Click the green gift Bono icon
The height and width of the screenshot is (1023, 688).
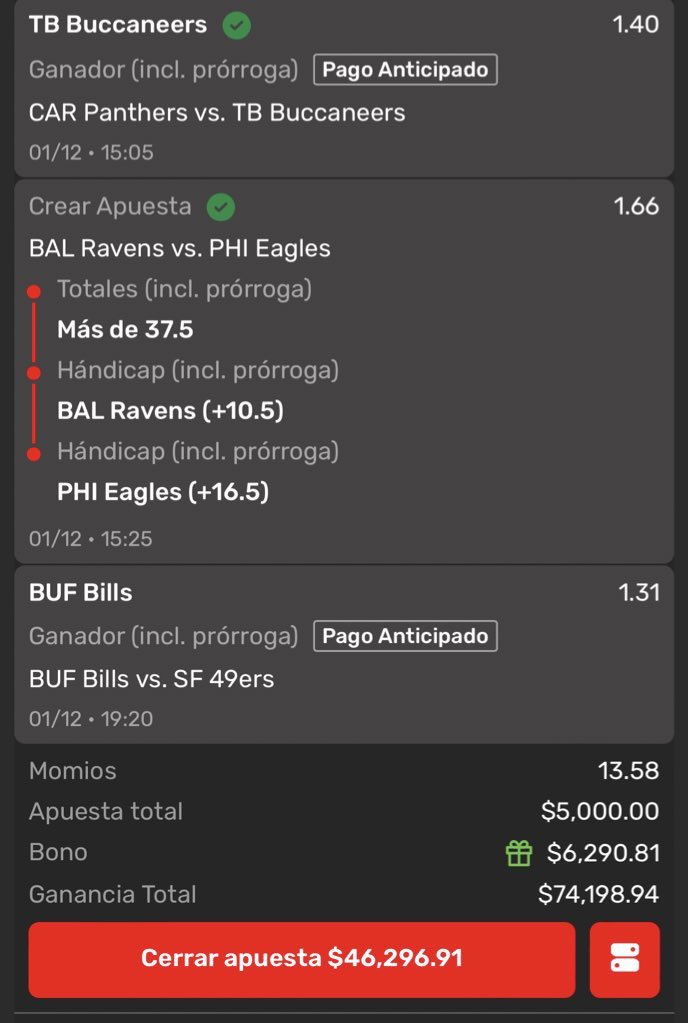(519, 853)
